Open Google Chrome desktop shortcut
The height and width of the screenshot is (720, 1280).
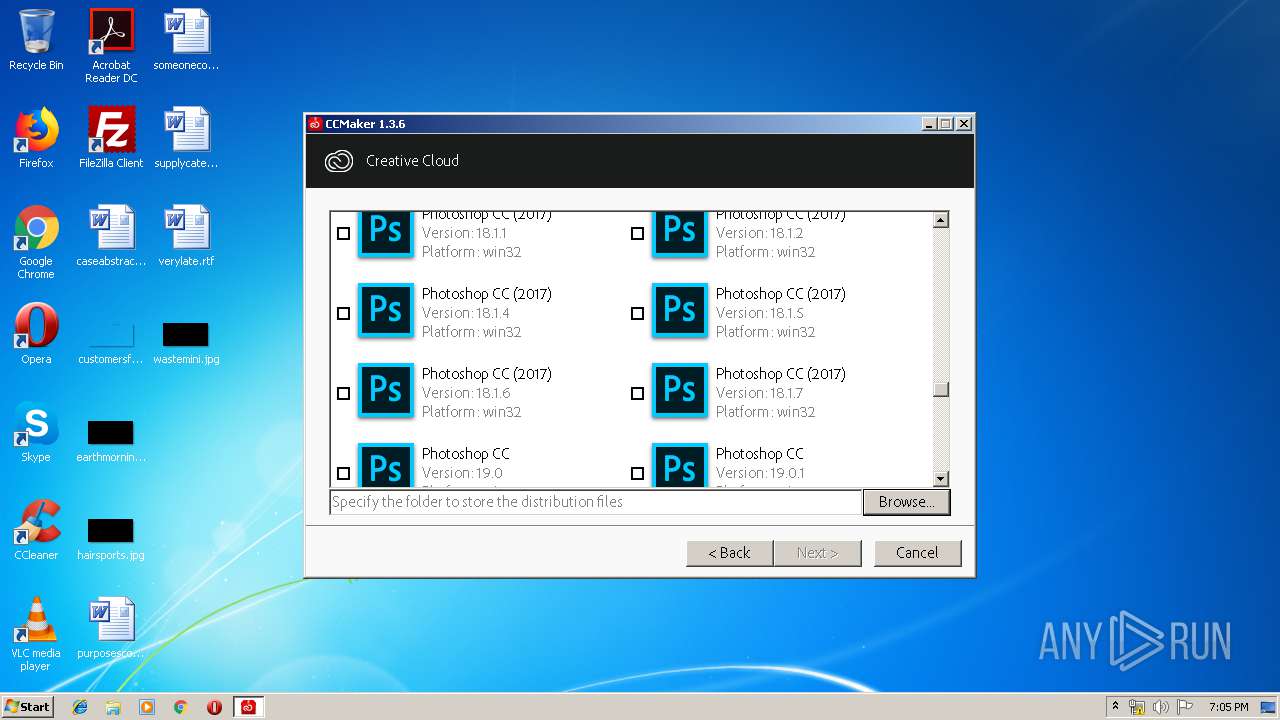36,242
